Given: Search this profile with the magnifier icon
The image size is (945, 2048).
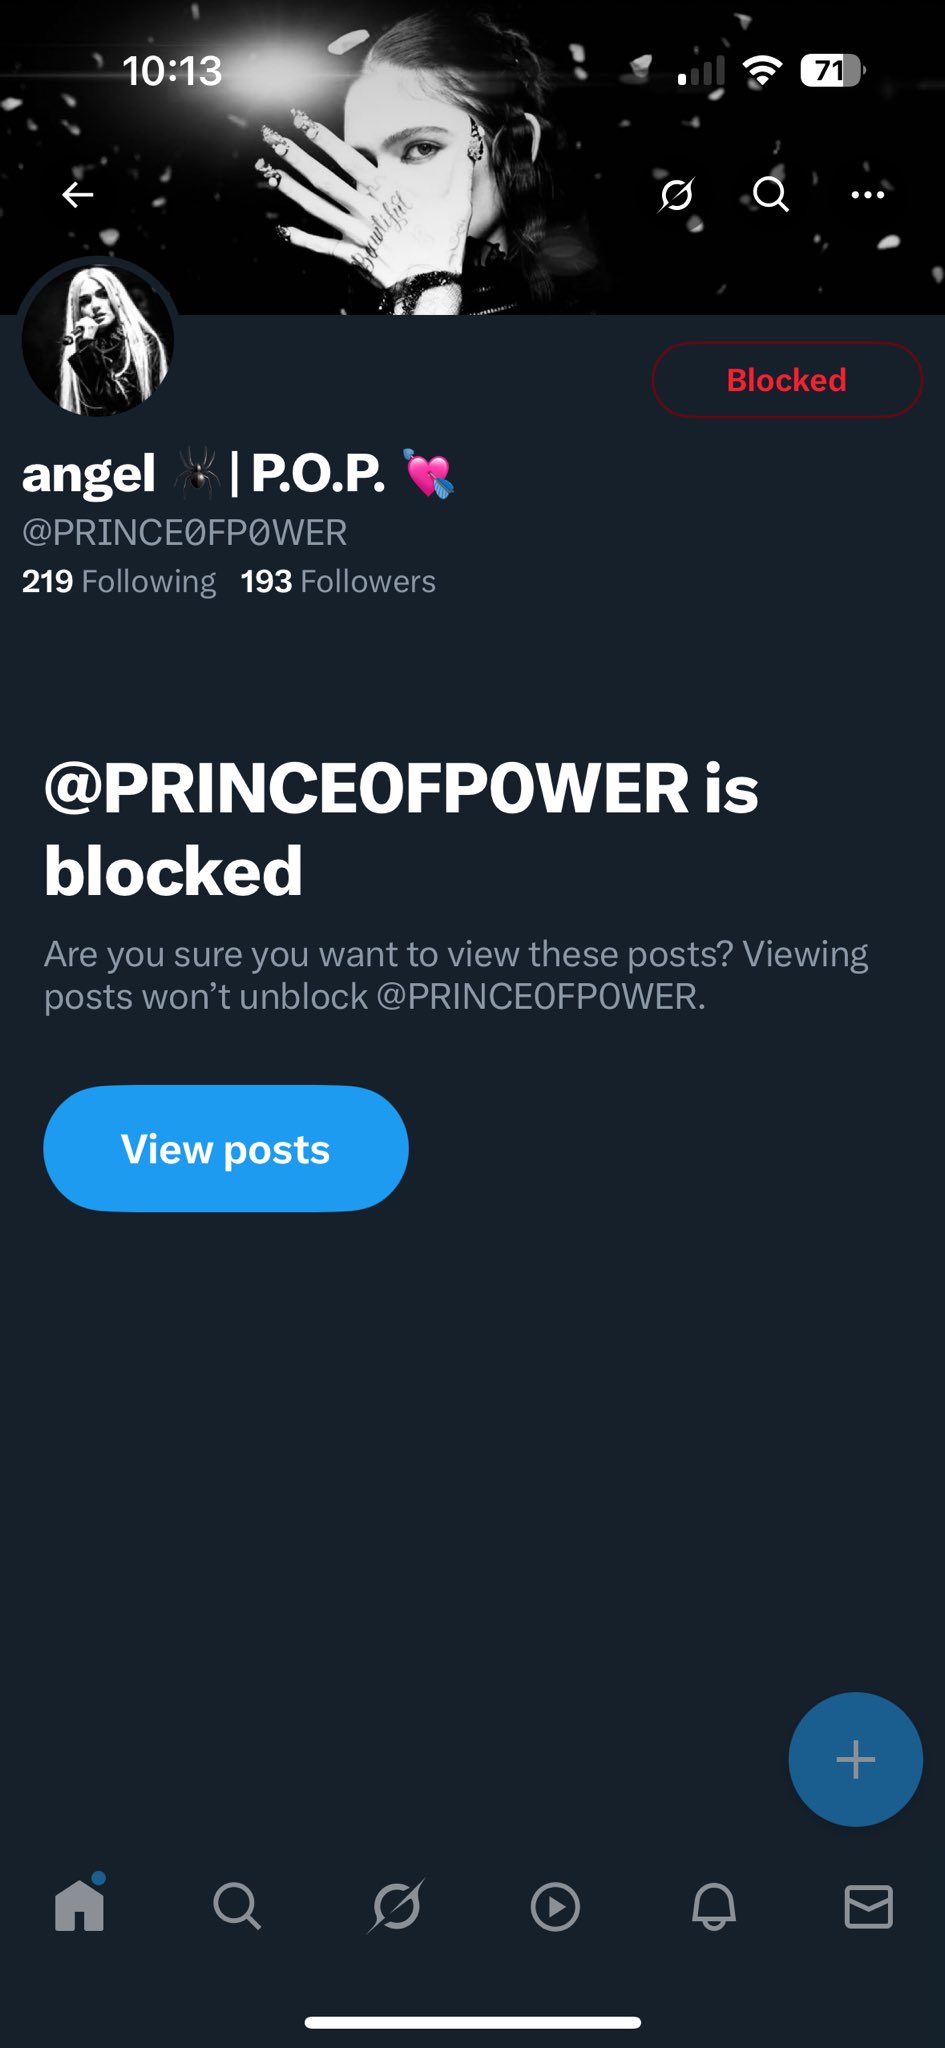Looking at the screenshot, I should click(x=771, y=194).
